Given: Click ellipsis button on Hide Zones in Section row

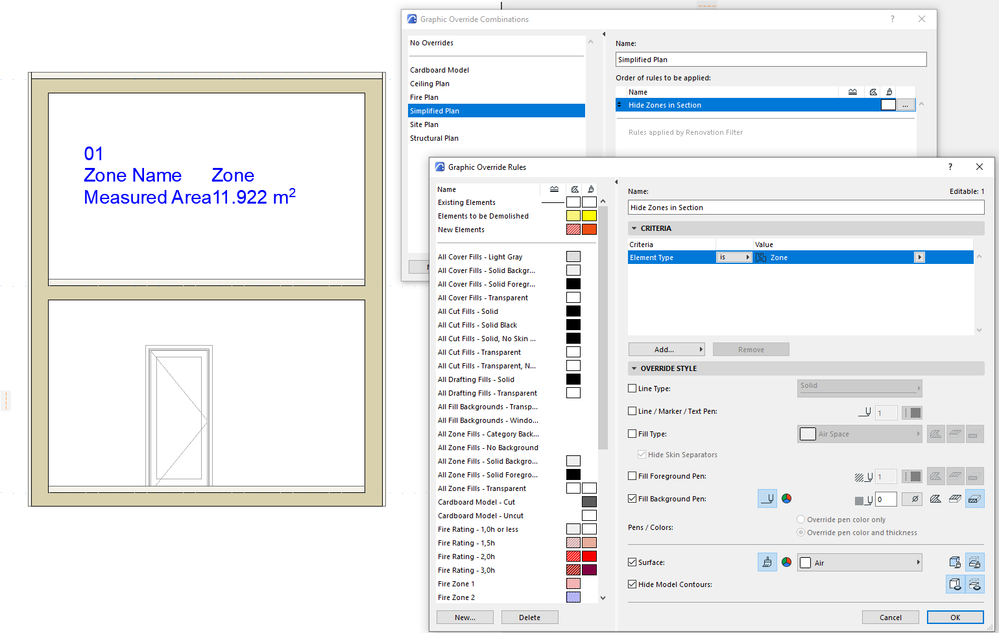Looking at the screenshot, I should [x=905, y=106].
